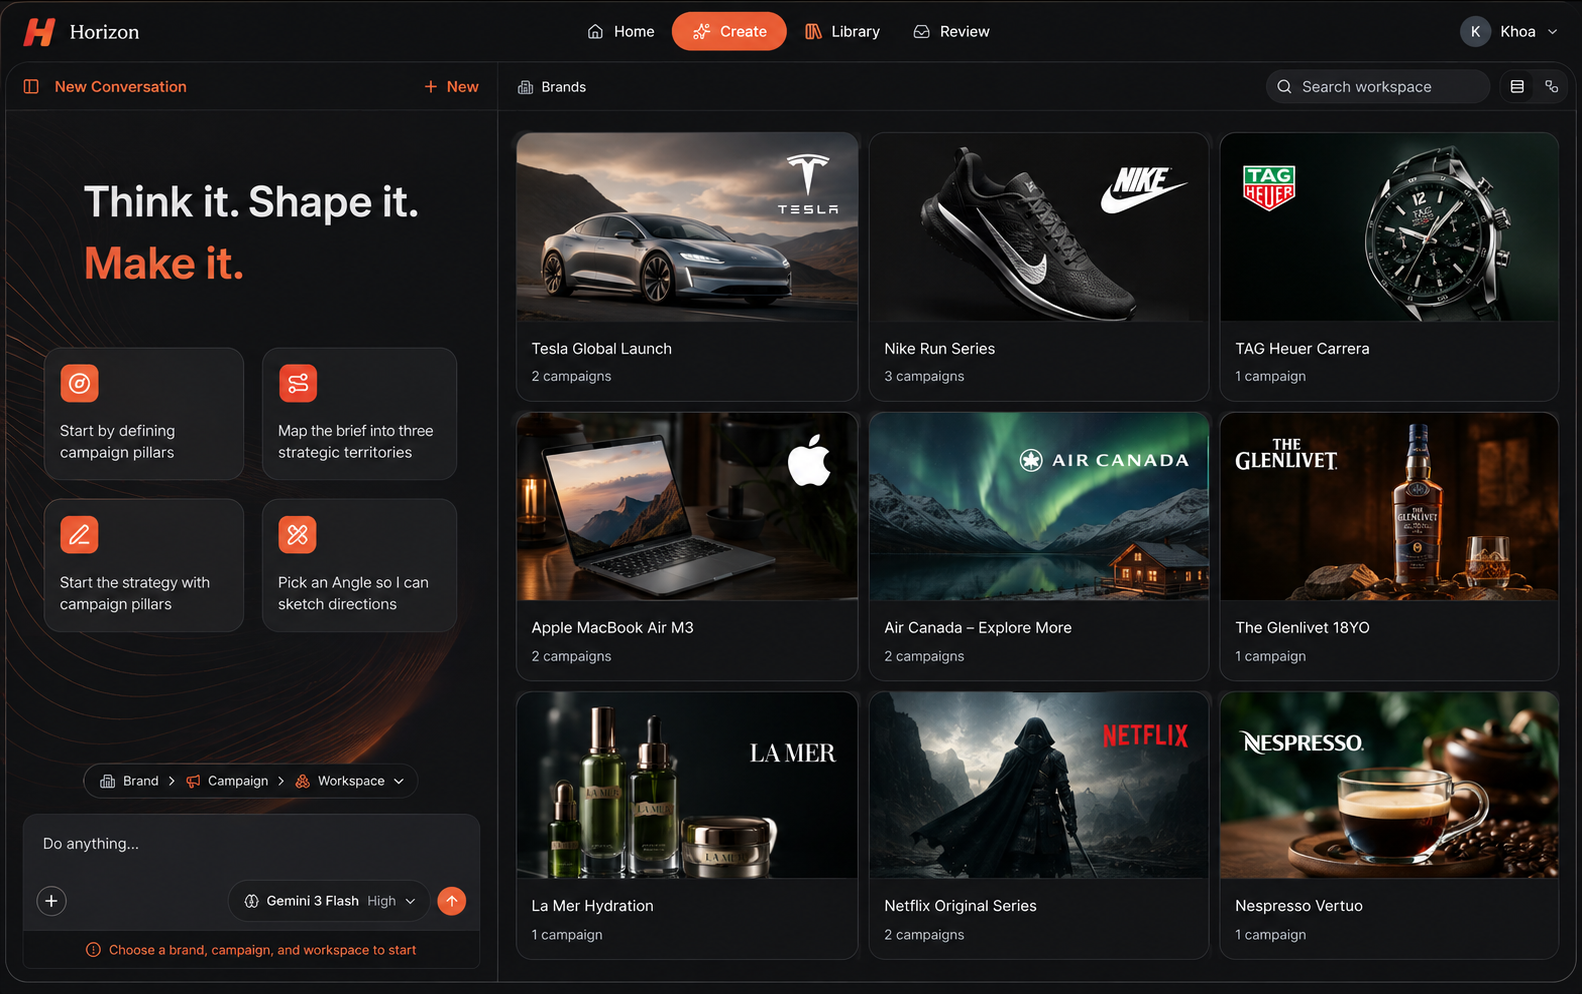Click the Library books icon
1582x994 pixels.
click(x=813, y=32)
